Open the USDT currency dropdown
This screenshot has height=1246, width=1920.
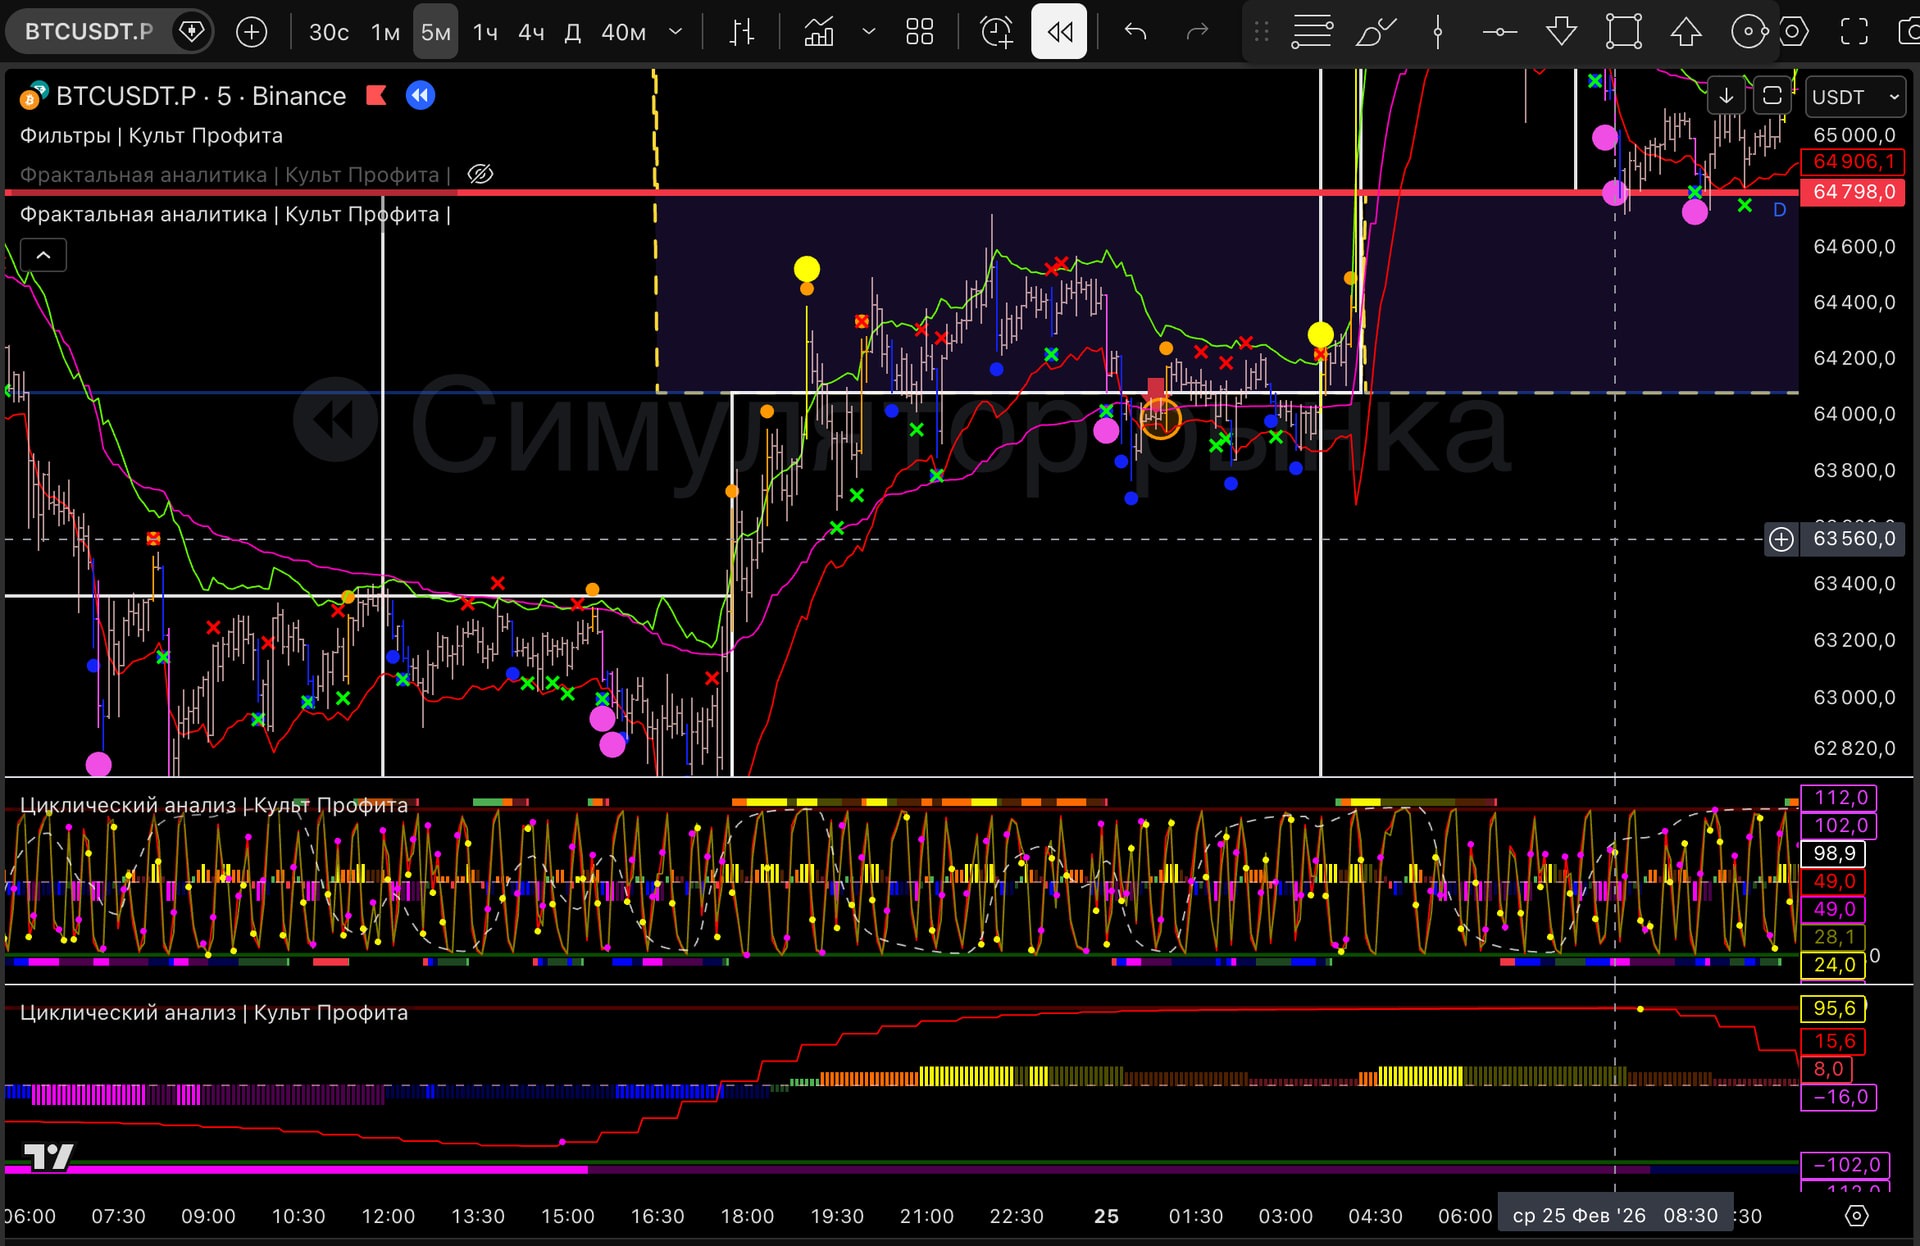coord(1855,97)
